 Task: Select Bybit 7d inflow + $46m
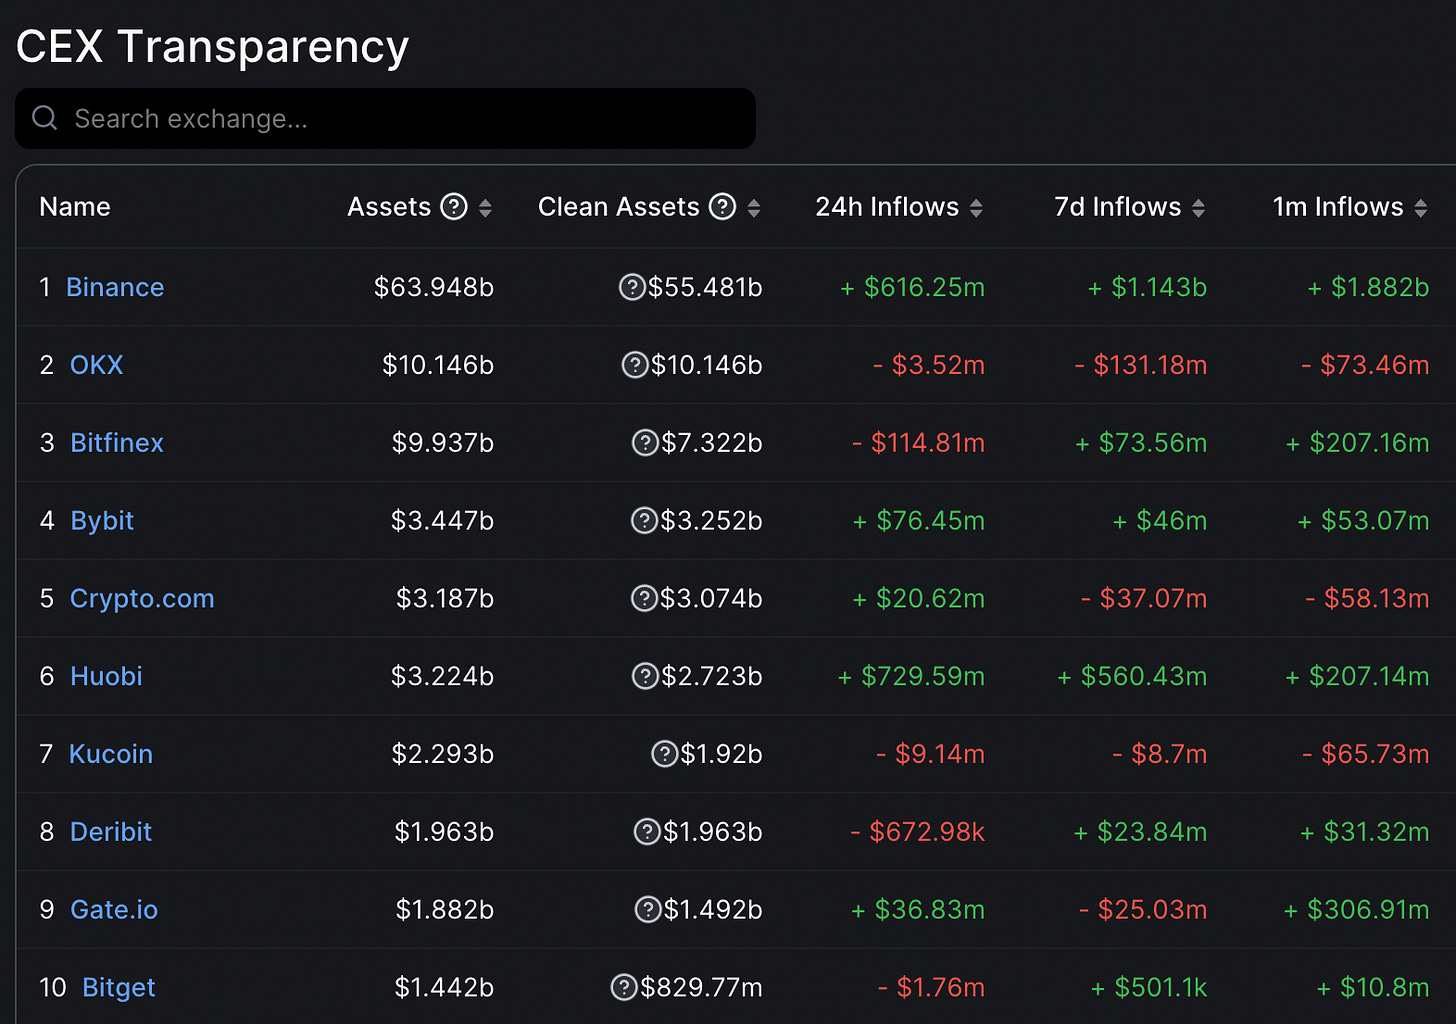tap(1160, 521)
